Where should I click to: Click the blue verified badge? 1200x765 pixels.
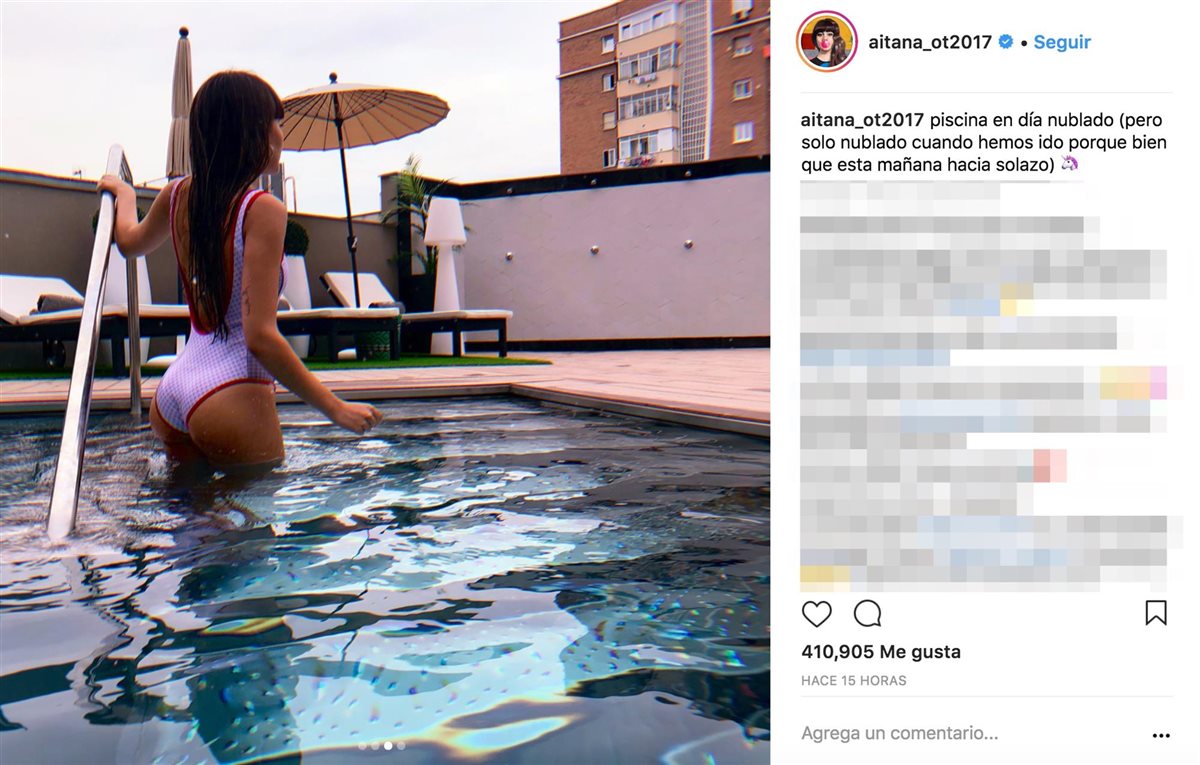coord(1006,42)
